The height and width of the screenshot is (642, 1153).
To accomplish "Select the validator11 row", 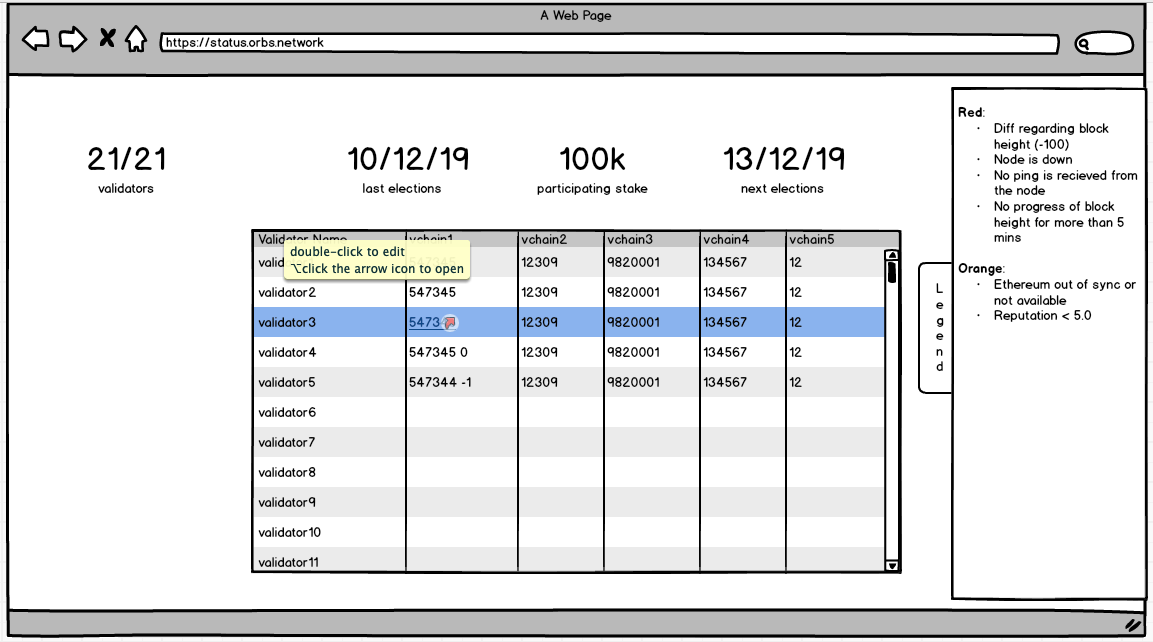I will coord(569,560).
